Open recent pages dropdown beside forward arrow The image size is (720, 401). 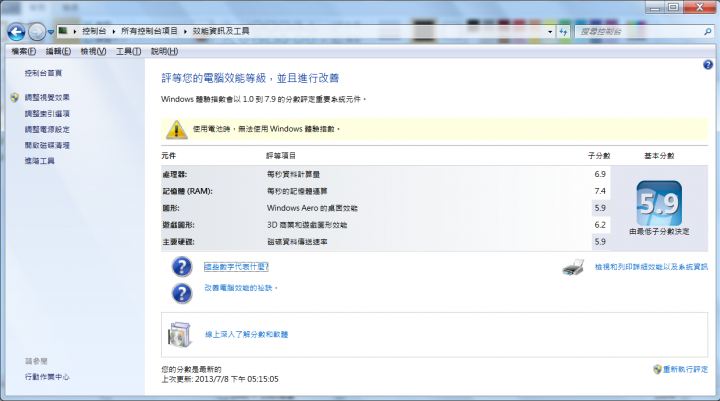pos(51,32)
